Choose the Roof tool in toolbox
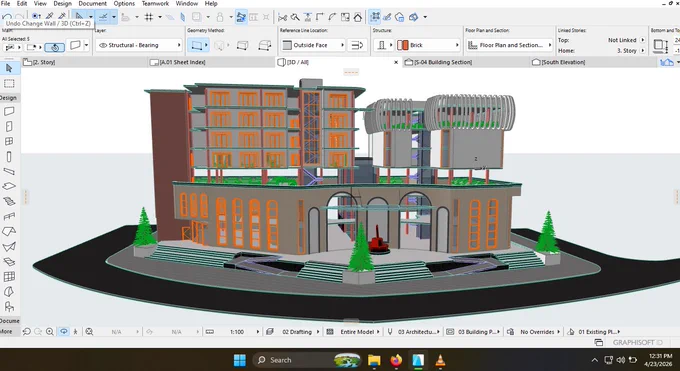Image resolution: width=680 pixels, height=371 pixels. click(x=9, y=231)
